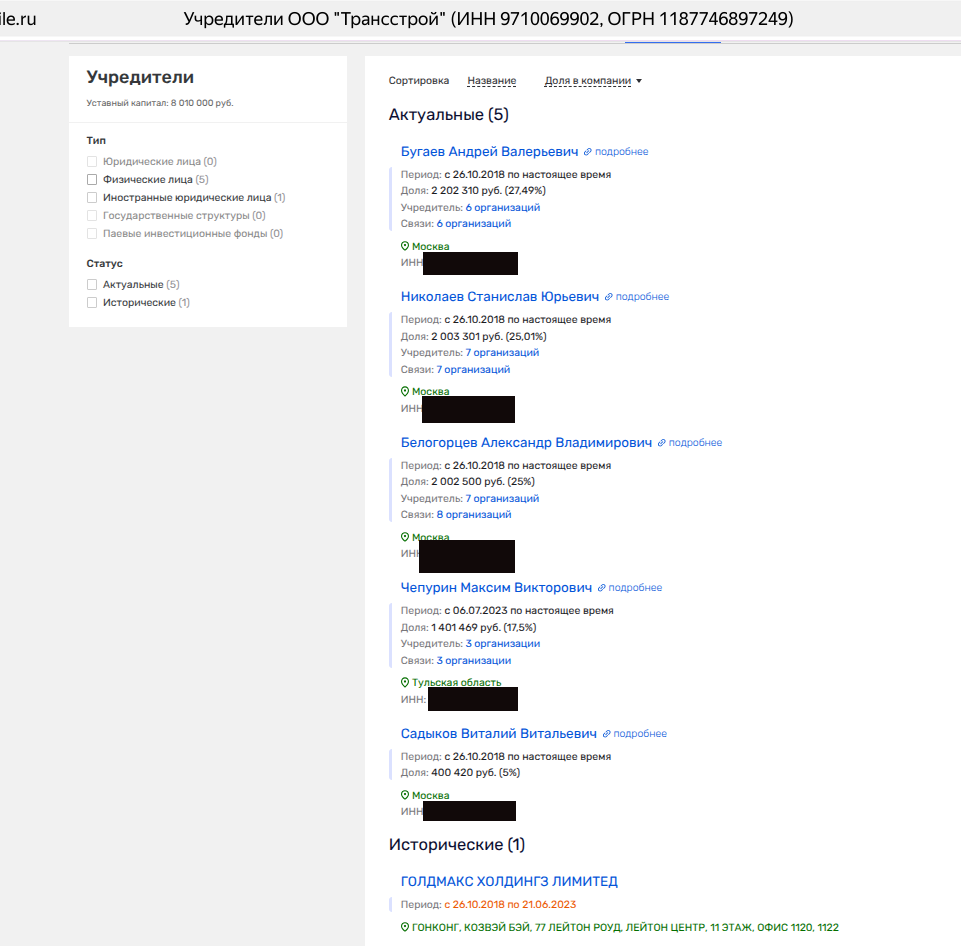961x946 pixels.
Task: Click Тульская область location pin icon
Action: [x=405, y=683]
